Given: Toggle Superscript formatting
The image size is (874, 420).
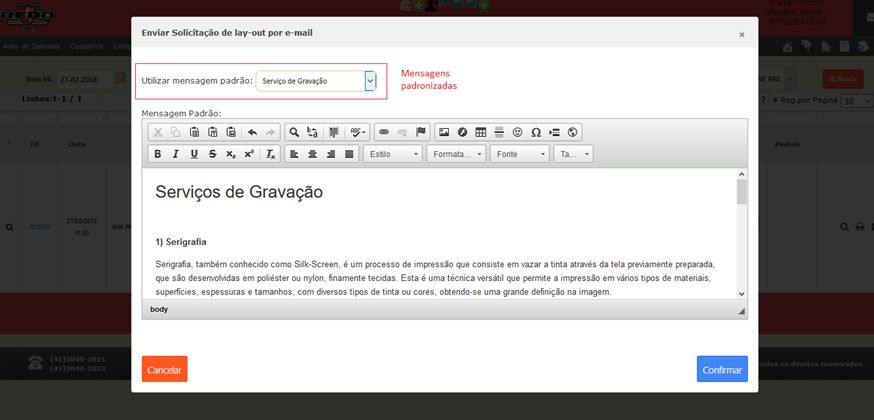Looking at the screenshot, I should pos(249,154).
